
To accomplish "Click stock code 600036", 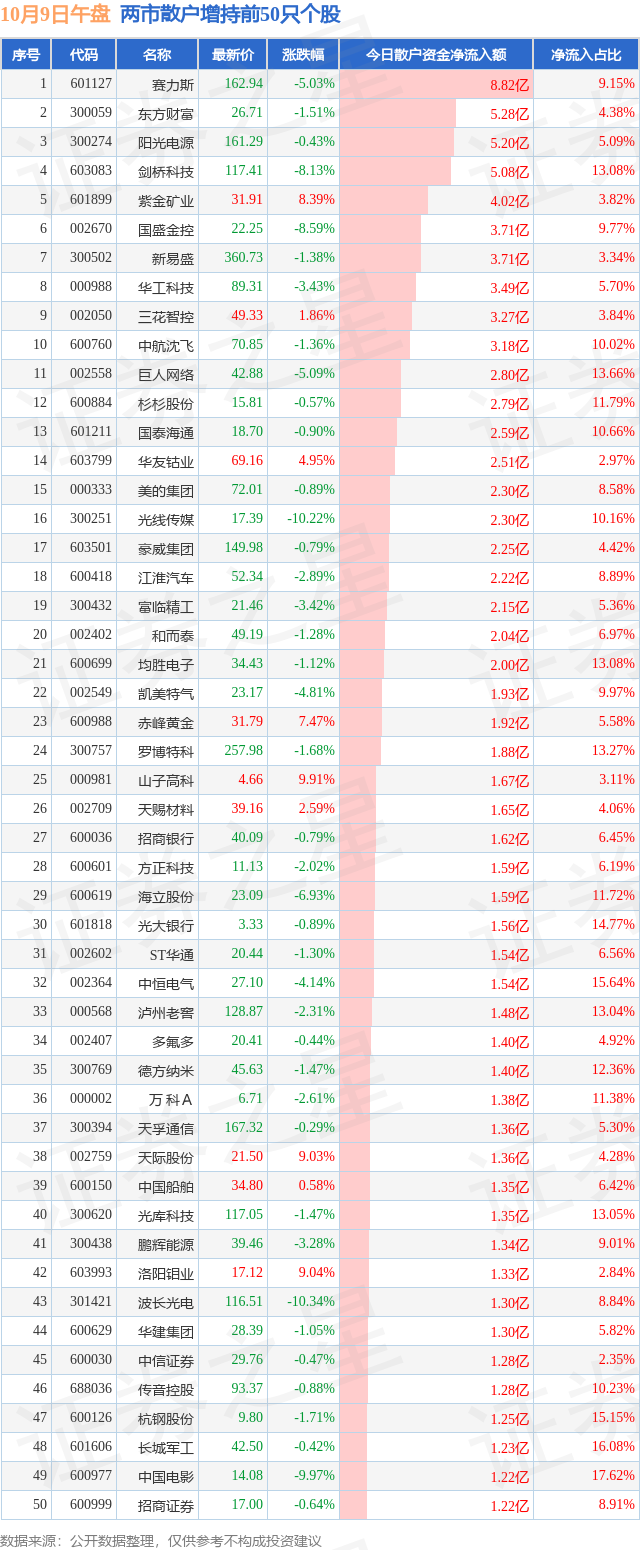I will (x=91, y=838).
